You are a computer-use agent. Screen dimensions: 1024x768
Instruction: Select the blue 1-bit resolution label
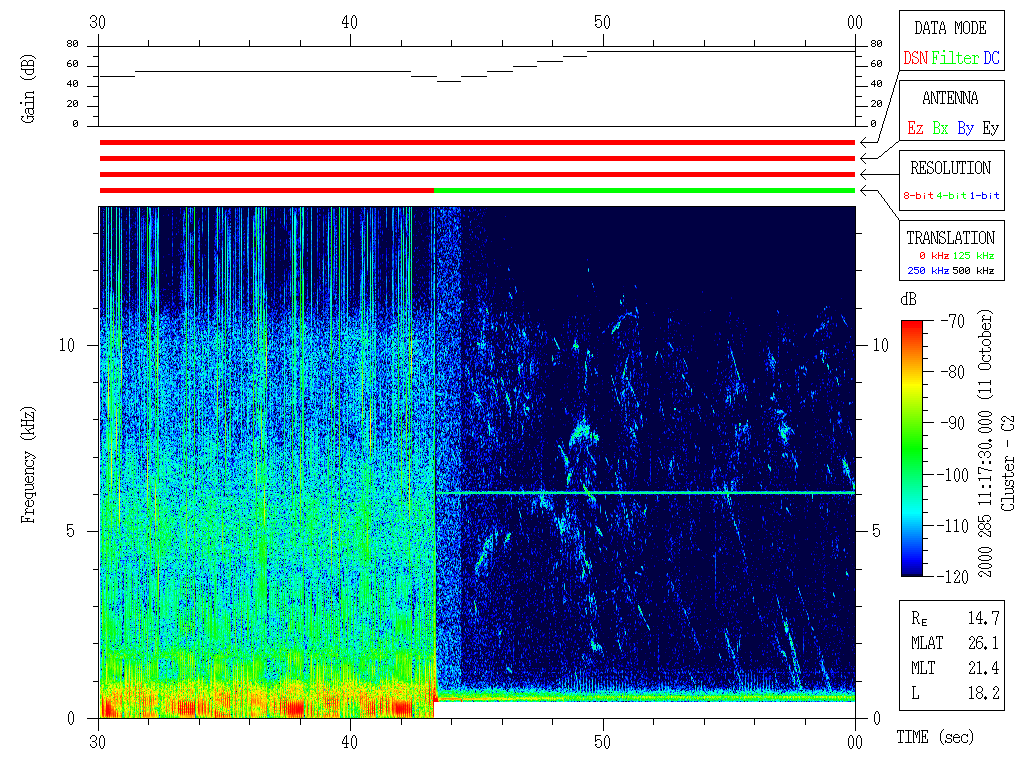[x=986, y=196]
